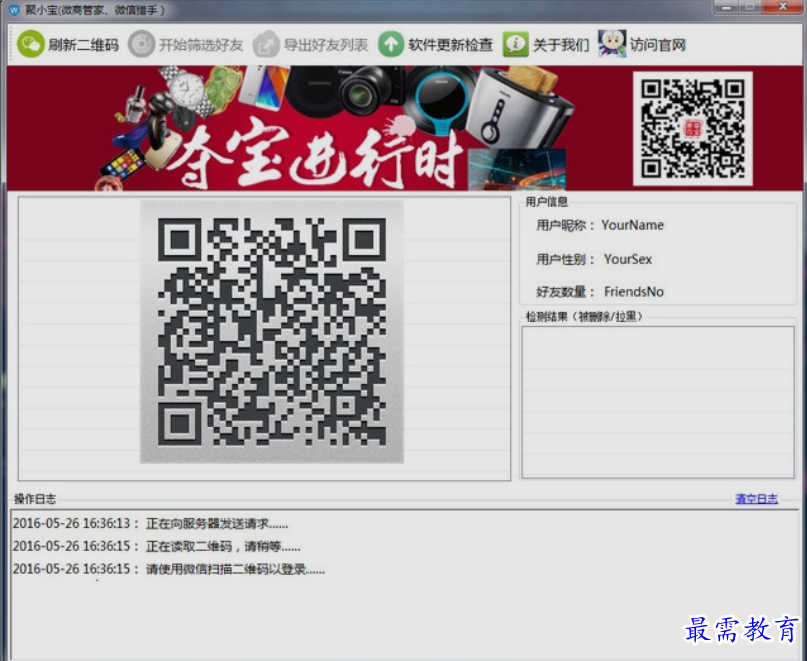Open 访问官网 toolbar link
This screenshot has width=807, height=661.
(658, 45)
